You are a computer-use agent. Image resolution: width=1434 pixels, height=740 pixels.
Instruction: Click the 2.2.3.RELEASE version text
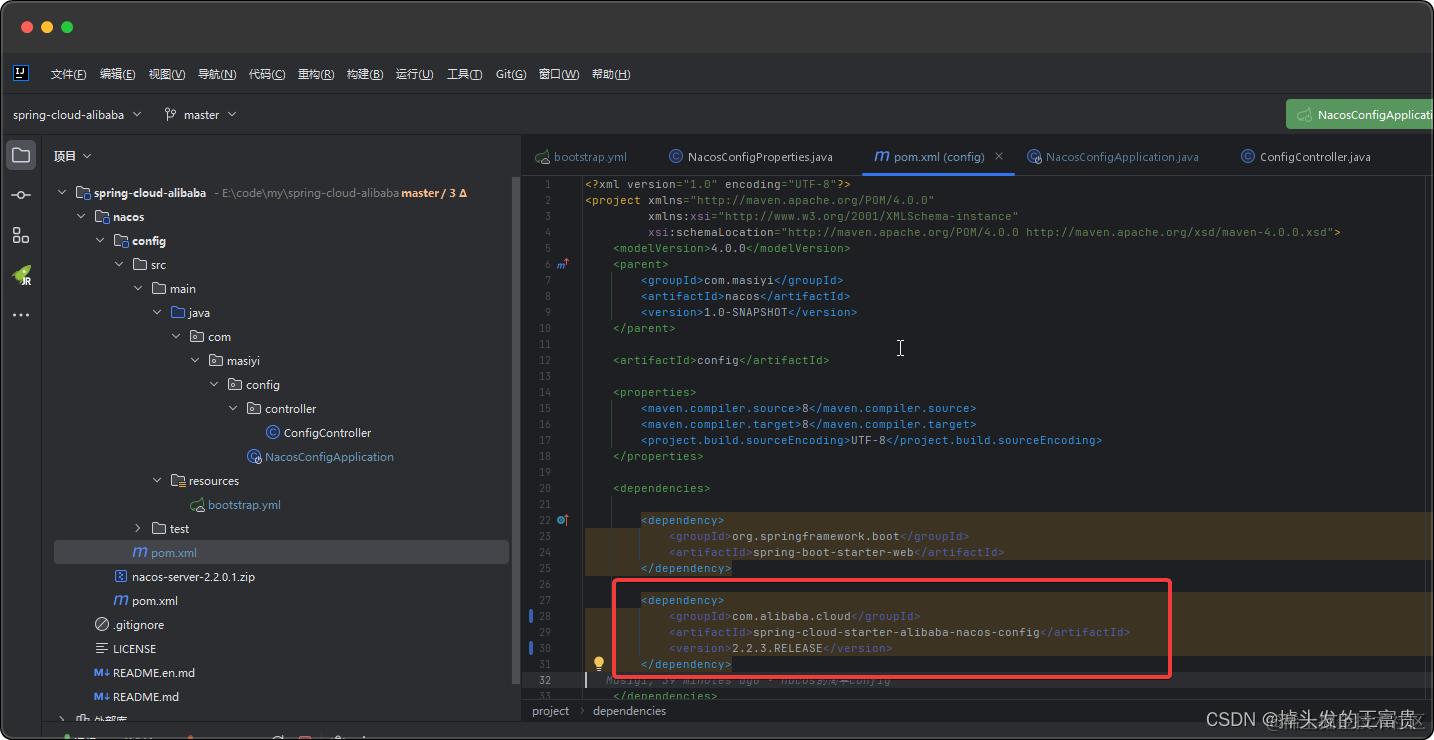click(777, 648)
